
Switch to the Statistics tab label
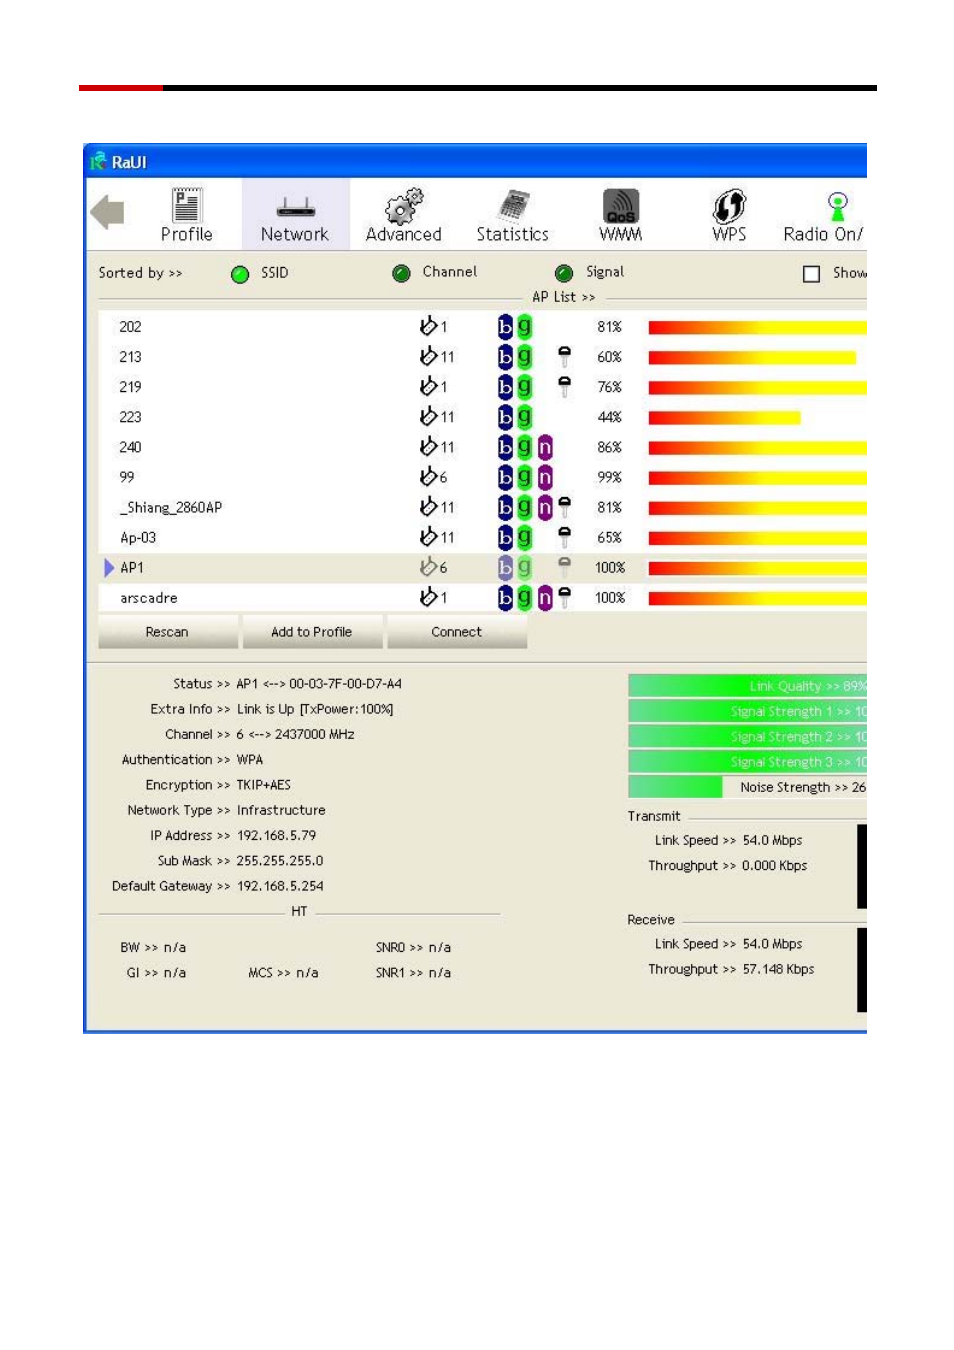coord(512,234)
